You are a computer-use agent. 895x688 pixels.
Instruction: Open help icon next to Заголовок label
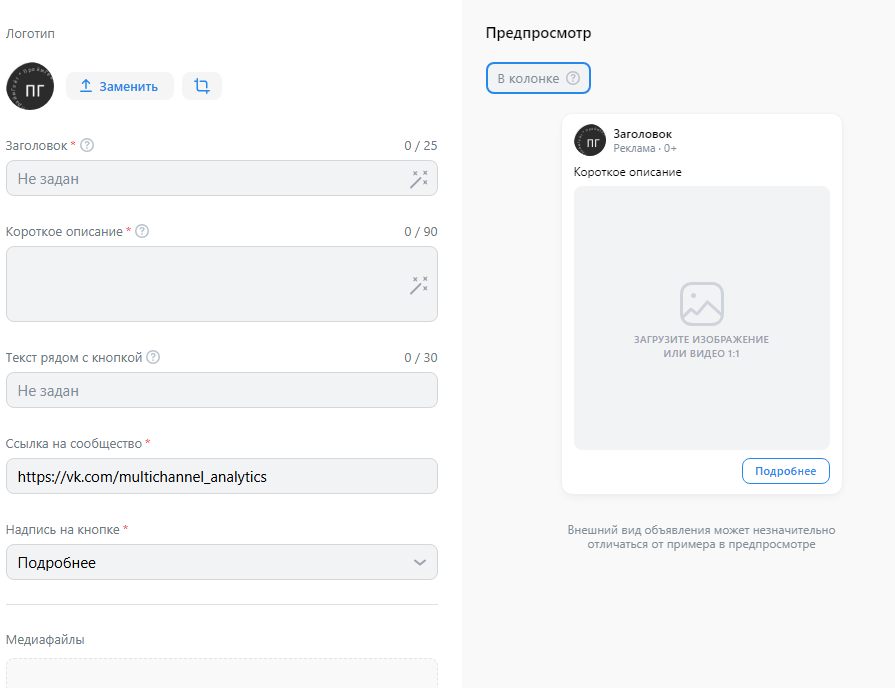pos(87,145)
